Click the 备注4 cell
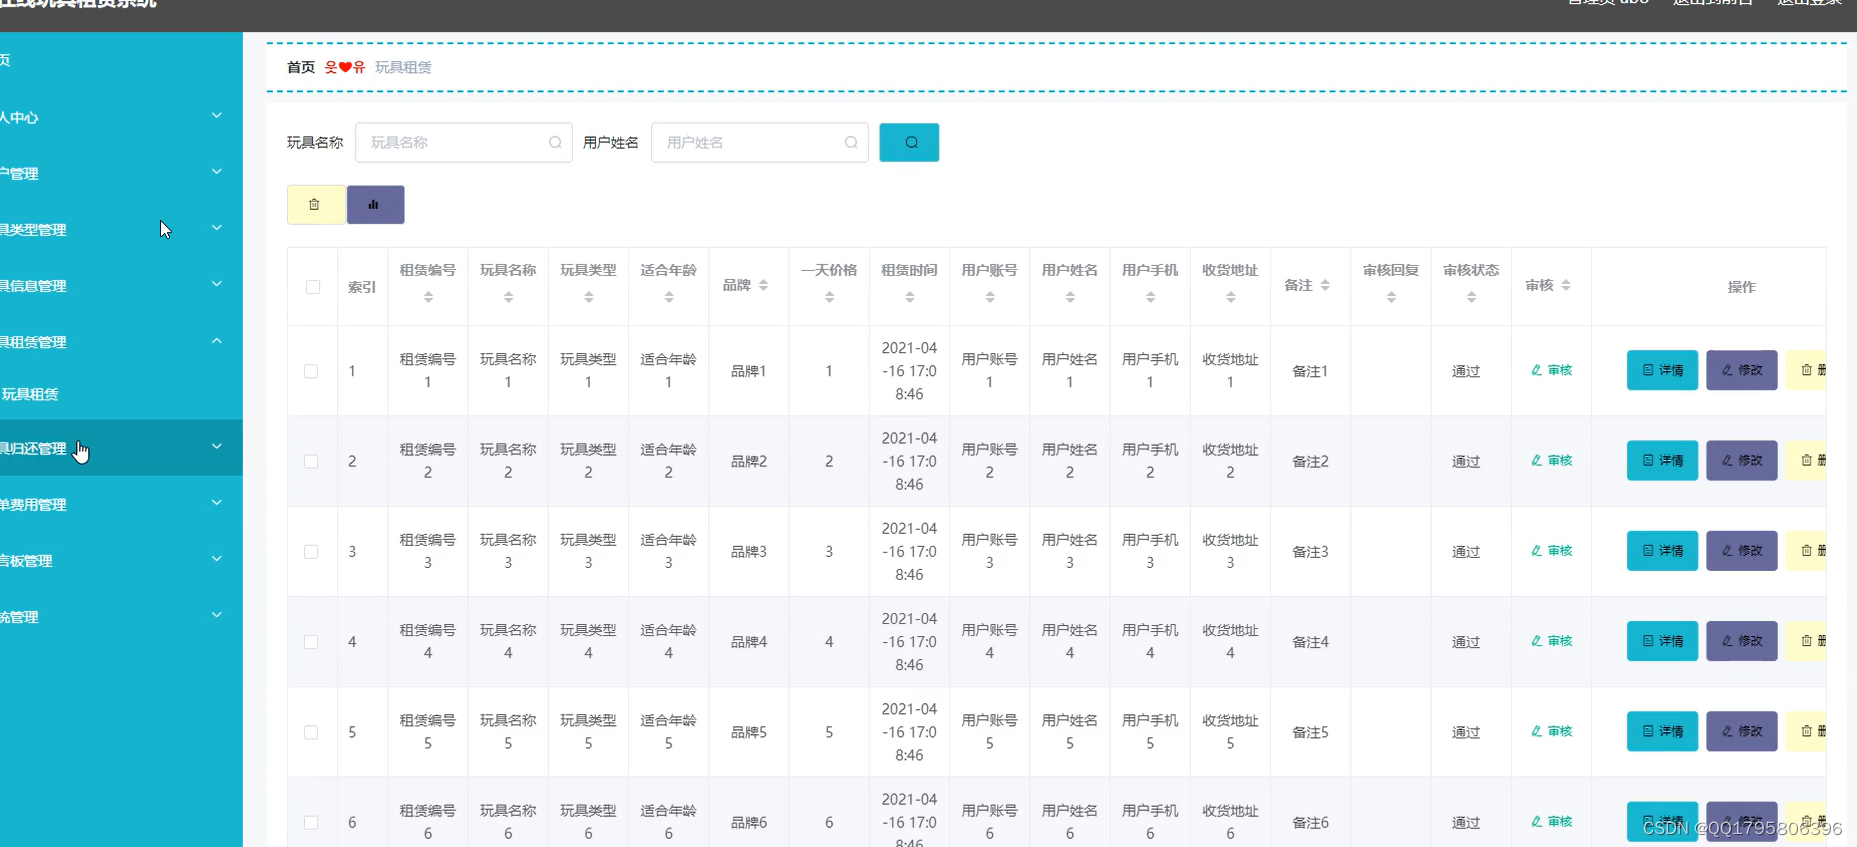Viewport: 1857px width, 847px height. 1310,642
